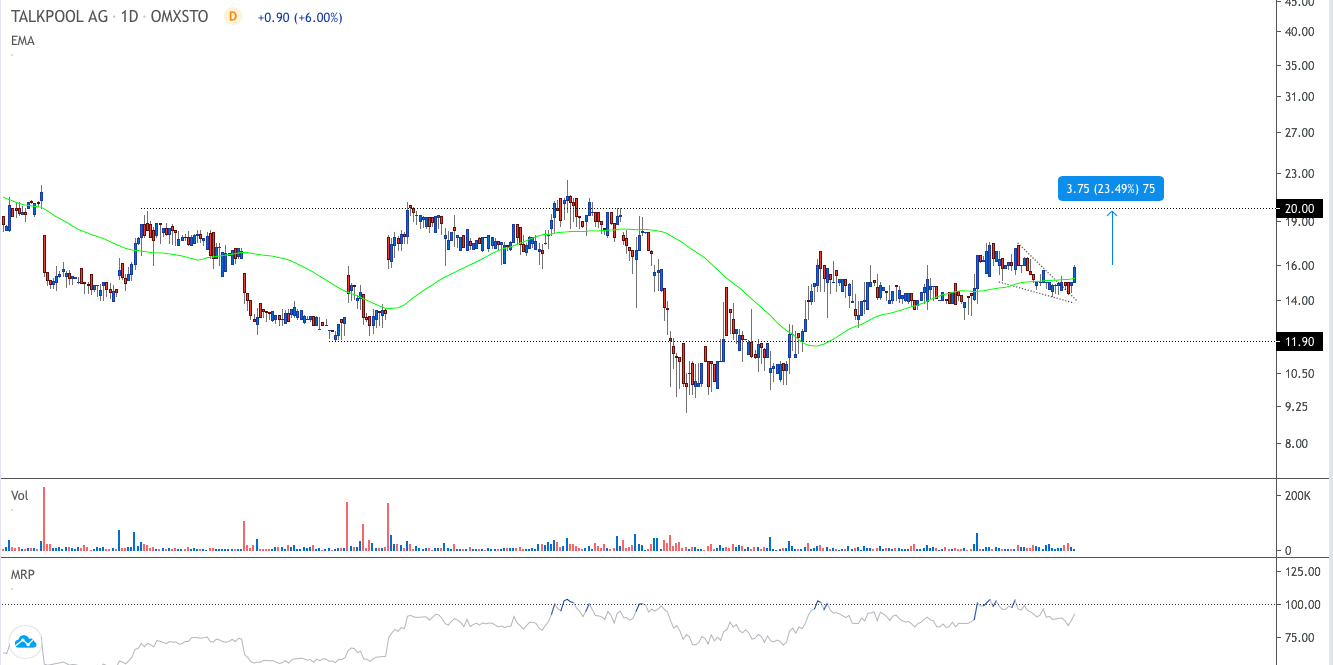Click the TALKPOOL AG symbol title
The image size is (1333, 665).
[x=58, y=17]
